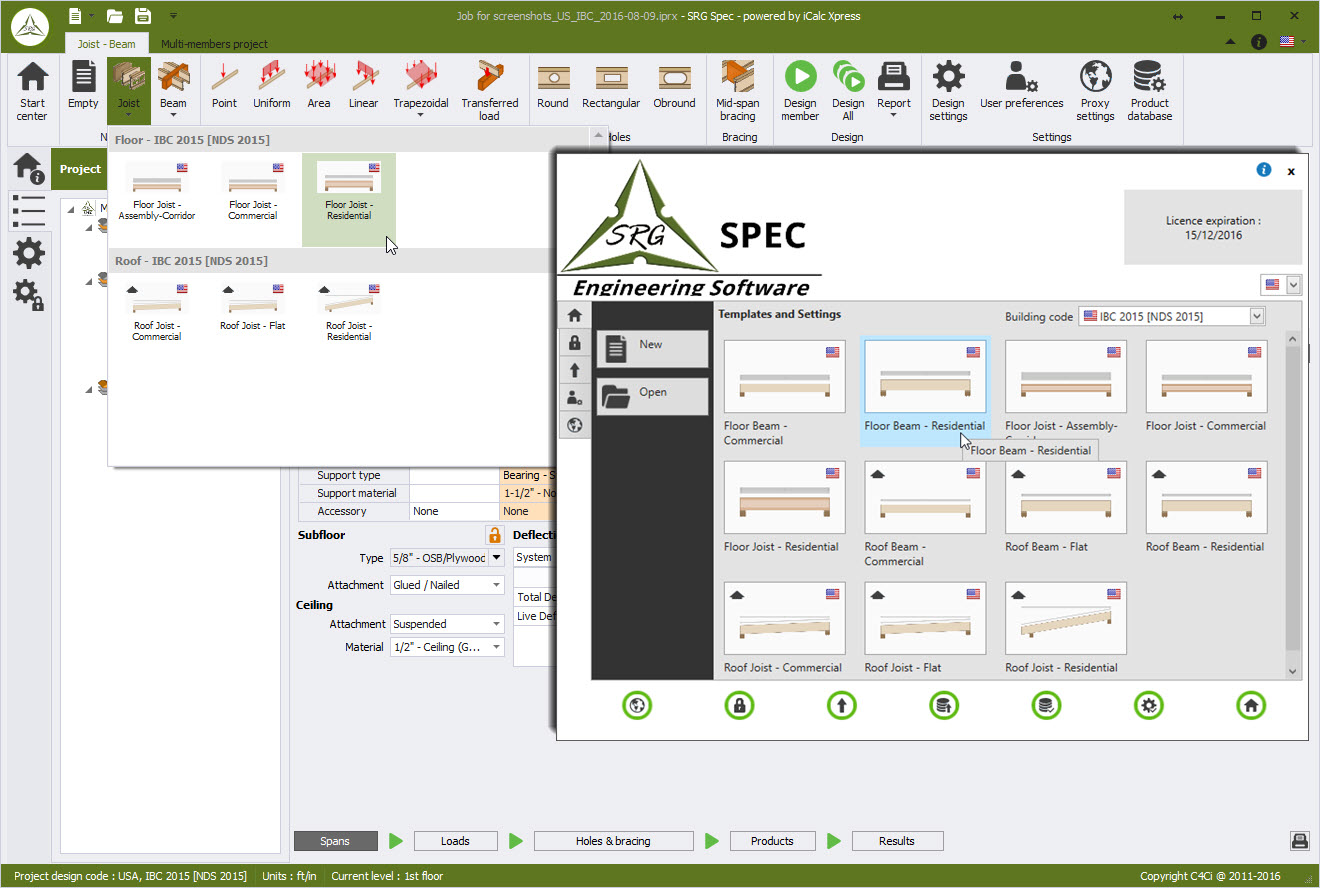Image resolution: width=1320 pixels, height=888 pixels.
Task: Toggle the Subfloor lock icon
Action: point(493,535)
